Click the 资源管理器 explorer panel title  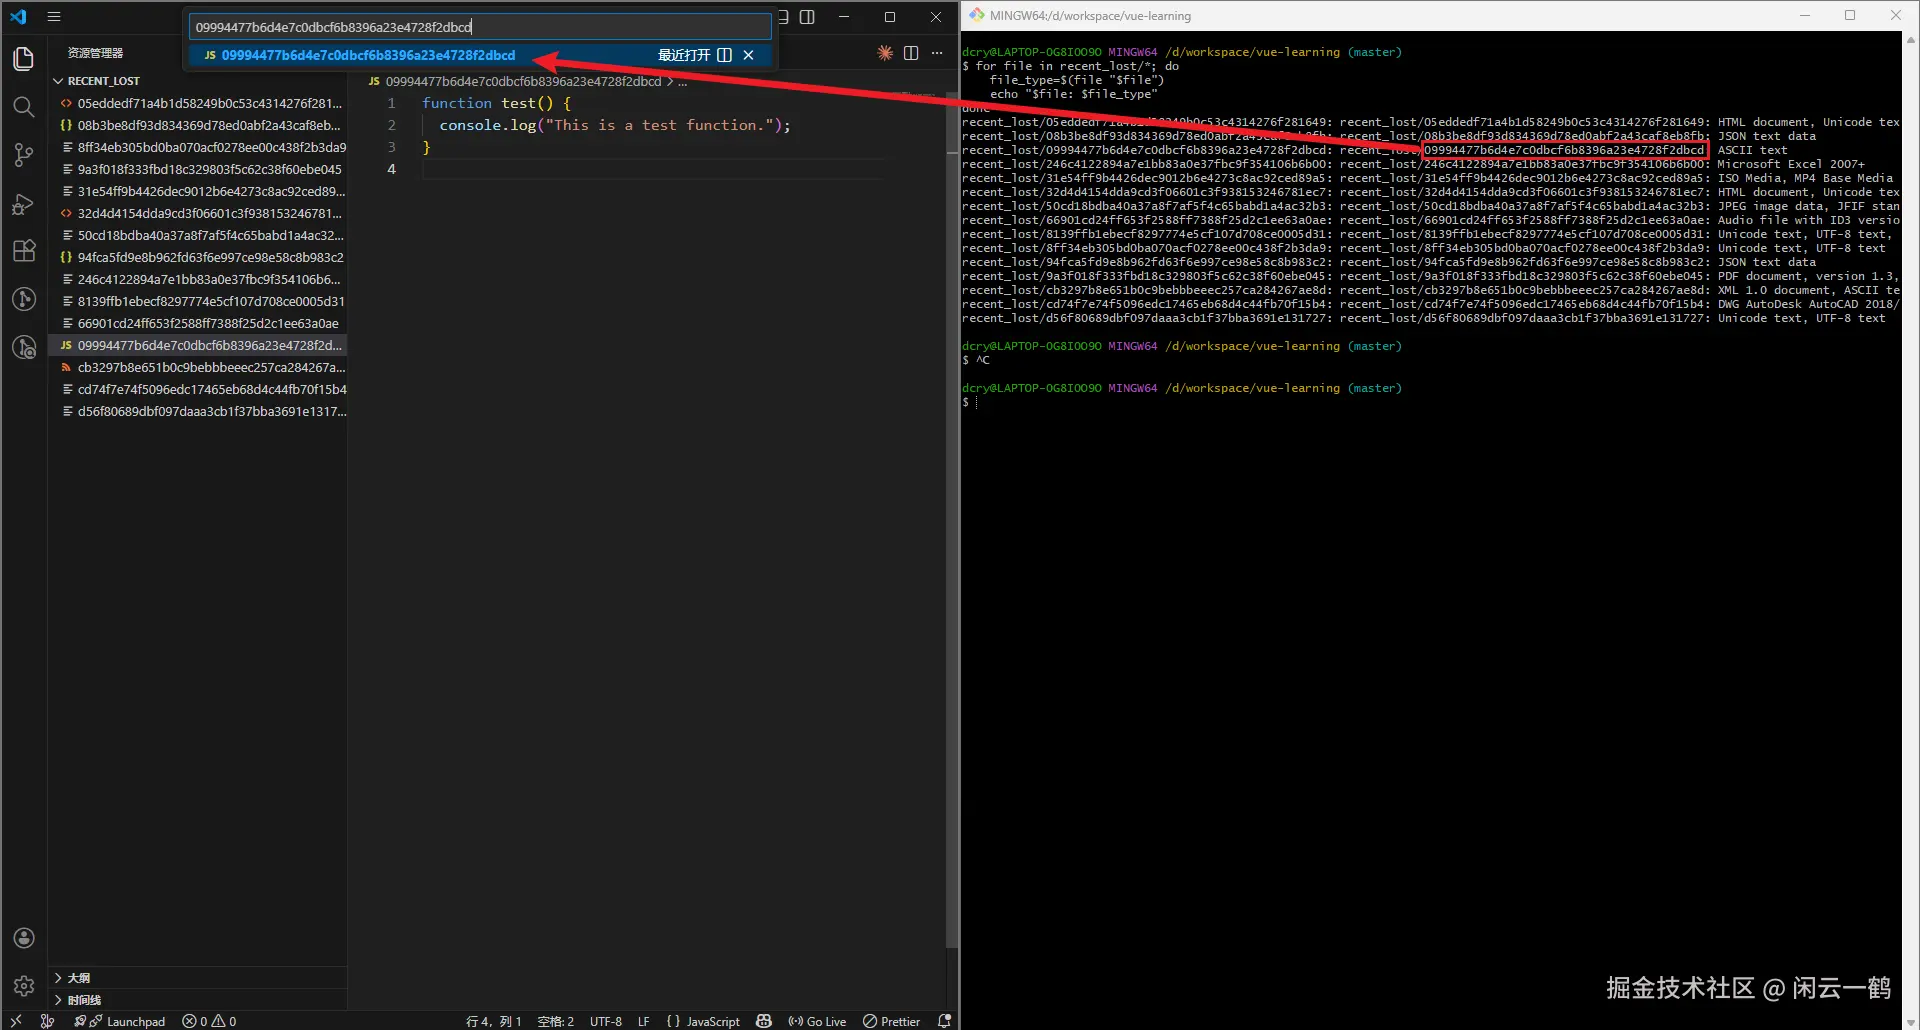tap(95, 53)
